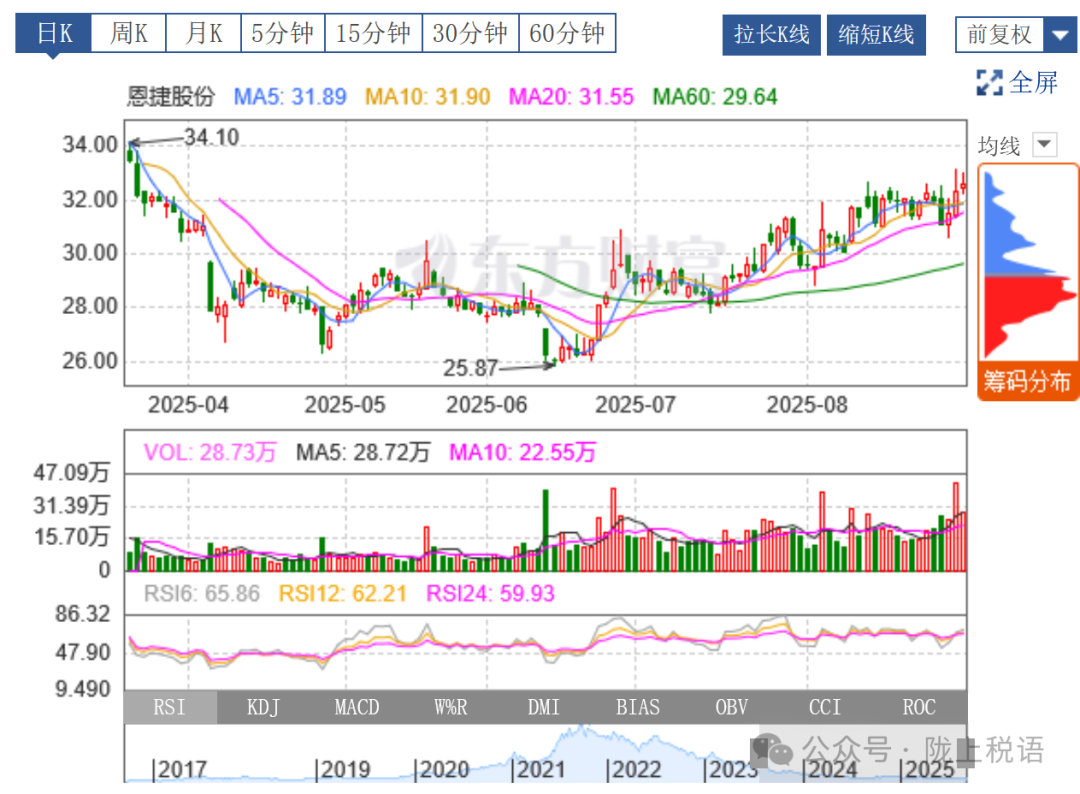The width and height of the screenshot is (1080, 794).
Task: Select the BIAS indicator
Action: [637, 708]
